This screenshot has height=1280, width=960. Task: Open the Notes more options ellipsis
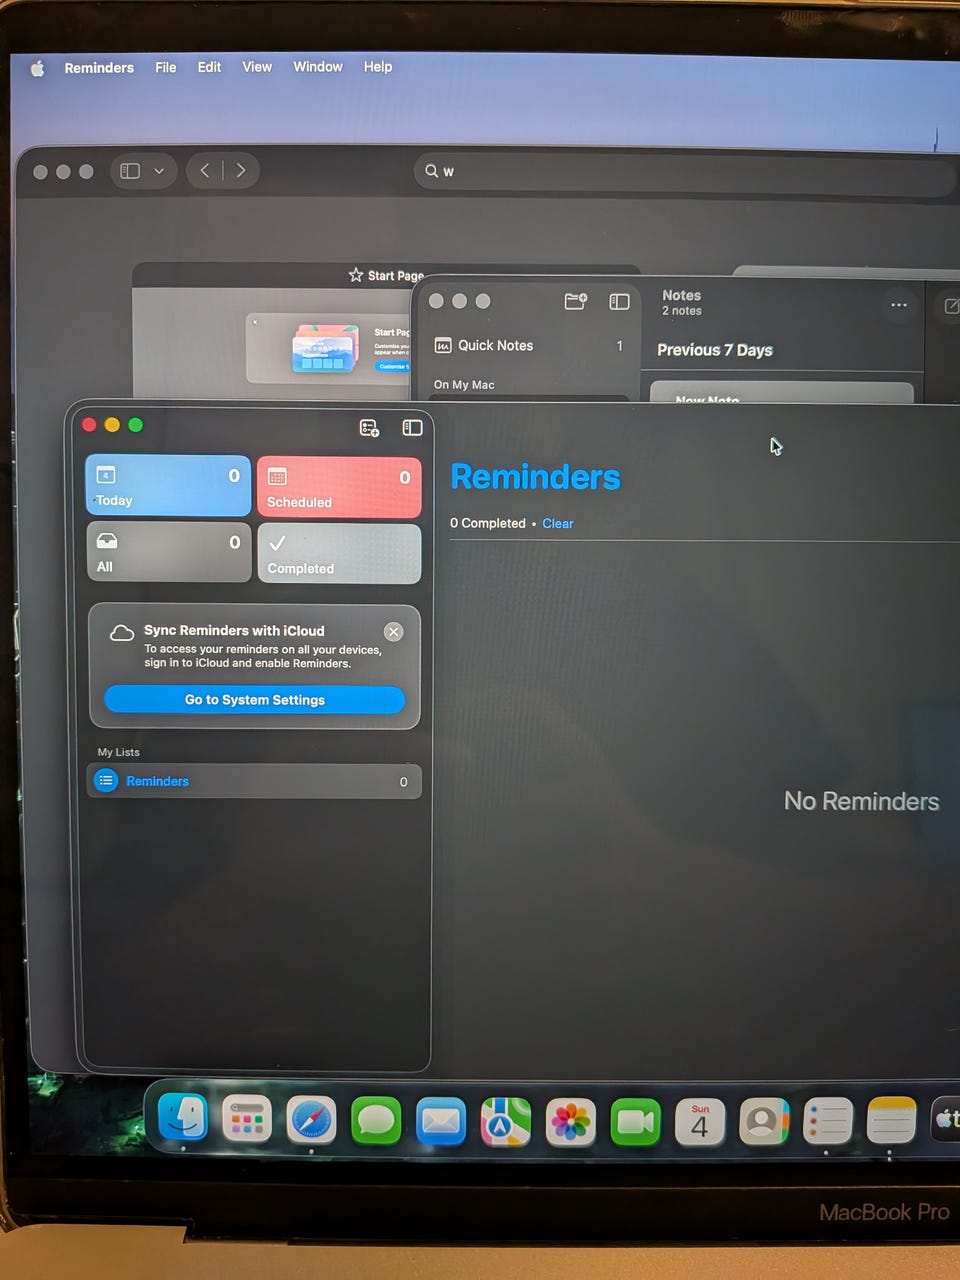[x=899, y=305]
